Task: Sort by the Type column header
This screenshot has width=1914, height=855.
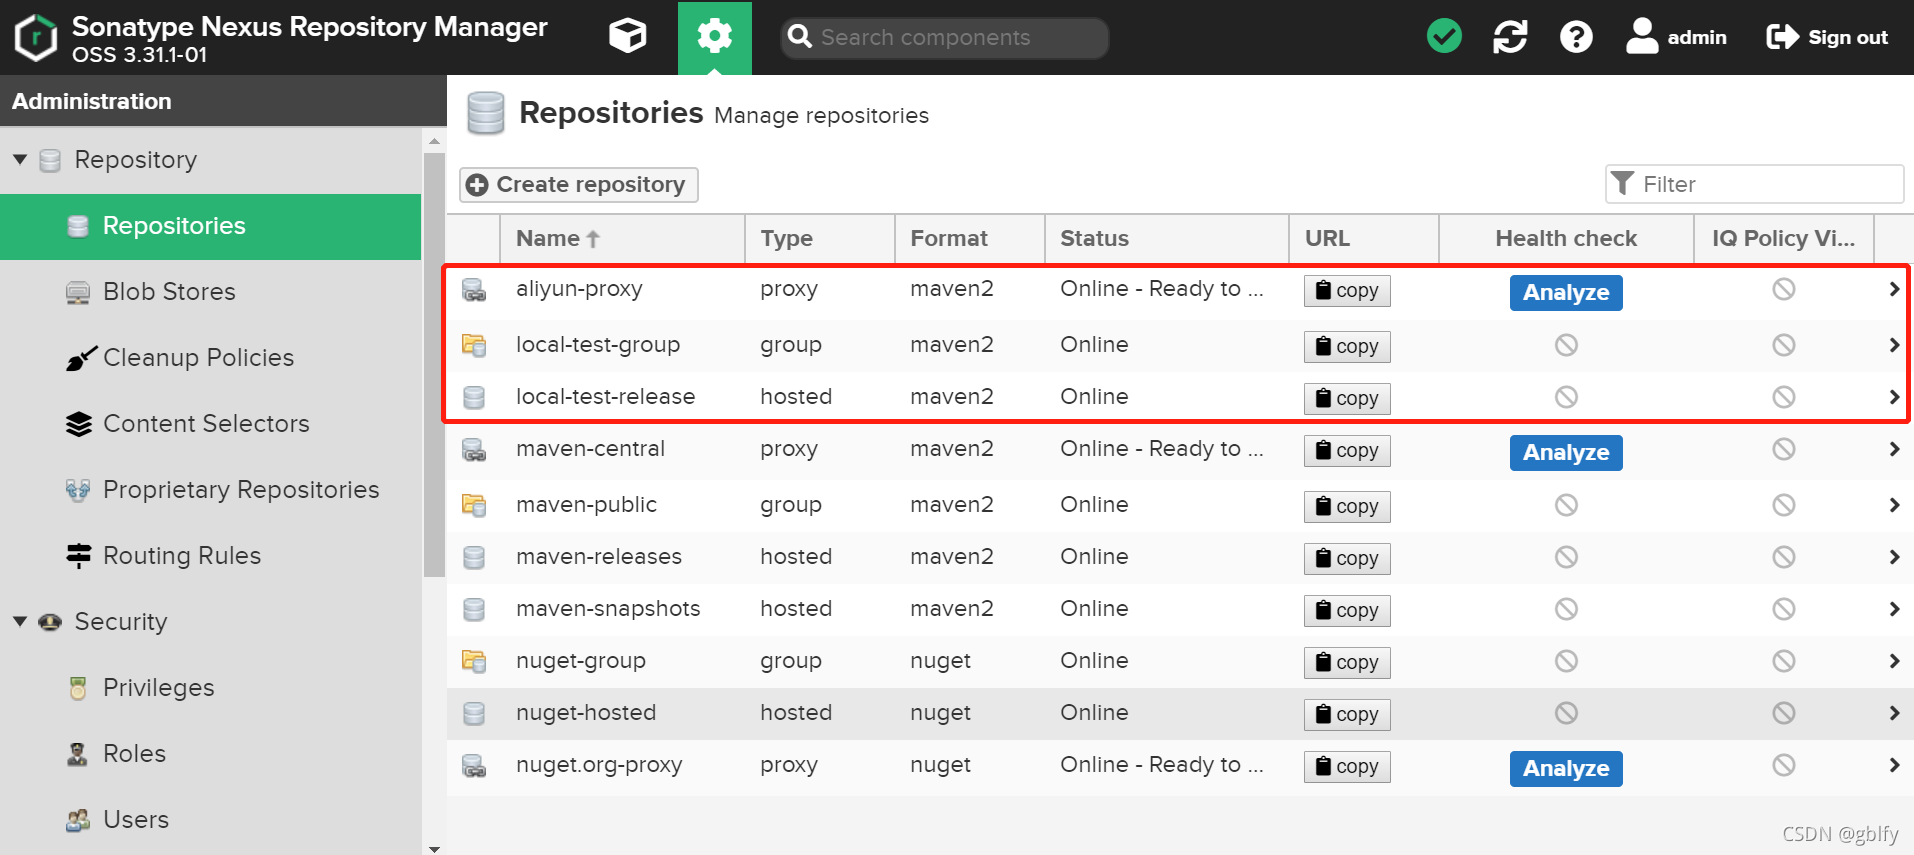Action: click(x=819, y=238)
